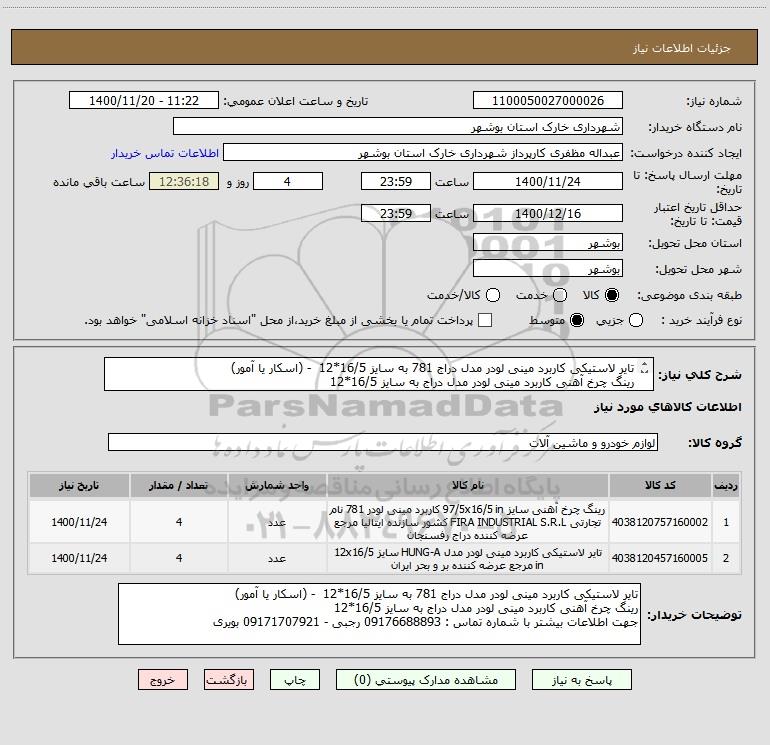Open the اطلاعات تماس خریدار link
The height and width of the screenshot is (745, 770).
(165, 153)
